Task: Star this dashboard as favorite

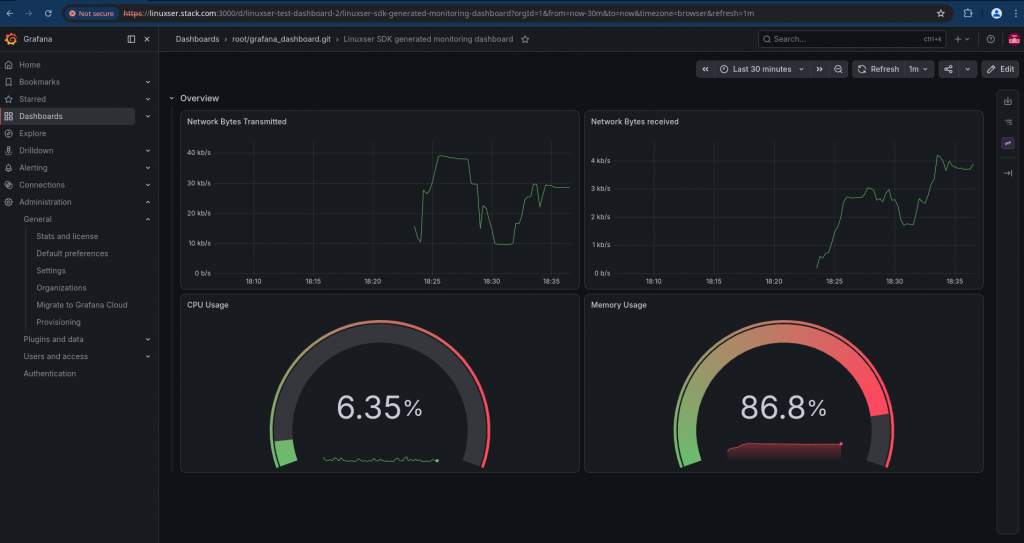Action: (x=525, y=39)
